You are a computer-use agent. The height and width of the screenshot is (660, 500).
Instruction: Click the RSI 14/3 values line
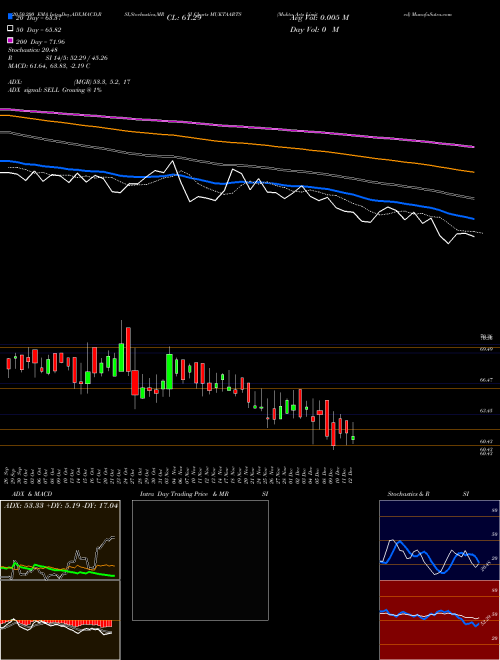(x=58, y=58)
